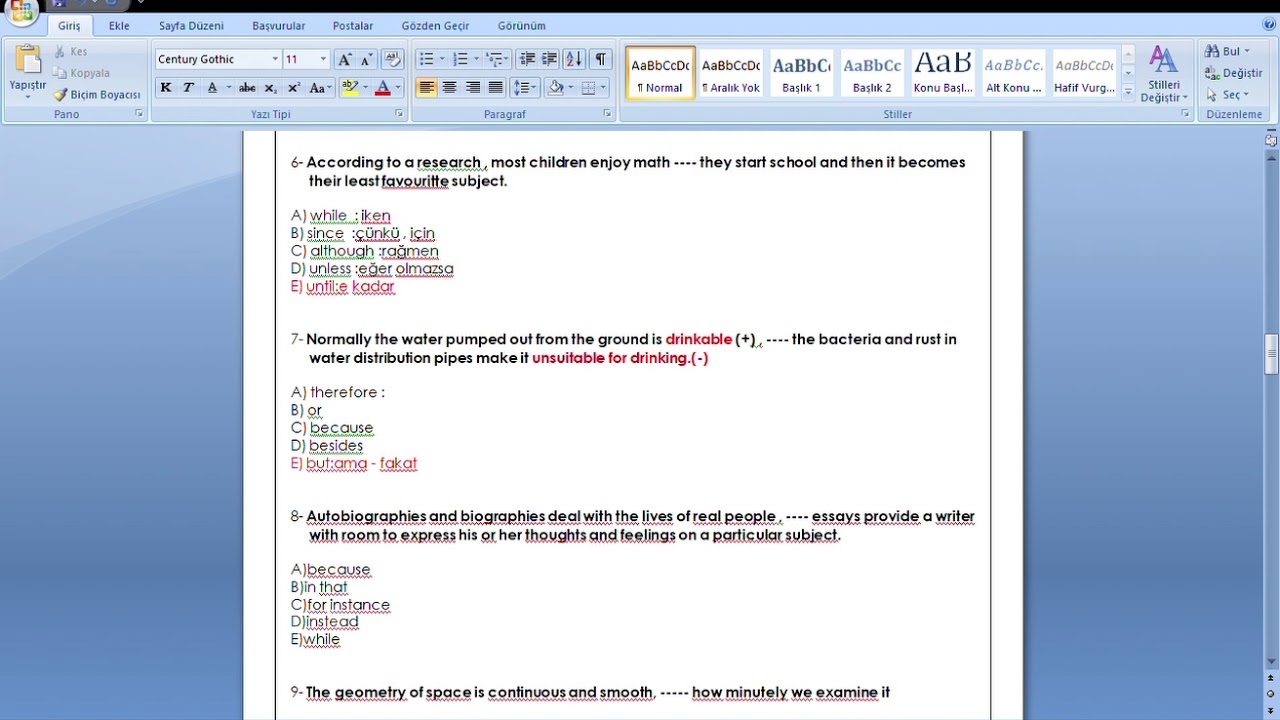Open the Yazı Tipi font dialog launcher
Viewport: 1280px width, 720px height.
399,114
